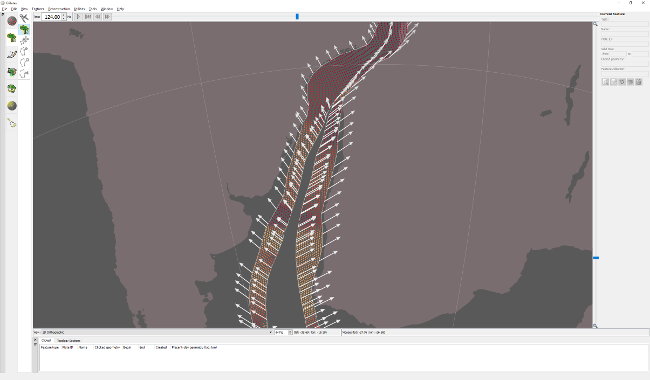Click the Created column header

click(161, 348)
